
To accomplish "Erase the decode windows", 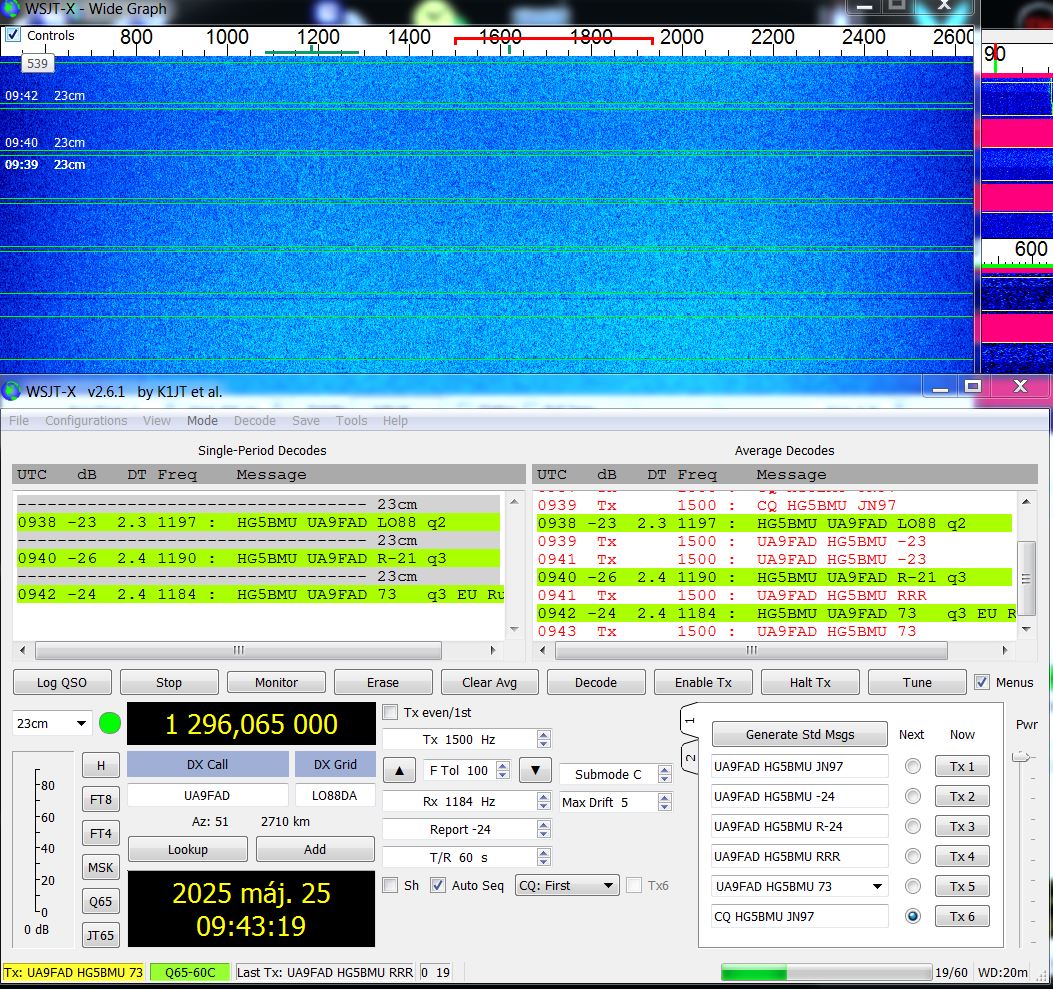I will tap(383, 682).
